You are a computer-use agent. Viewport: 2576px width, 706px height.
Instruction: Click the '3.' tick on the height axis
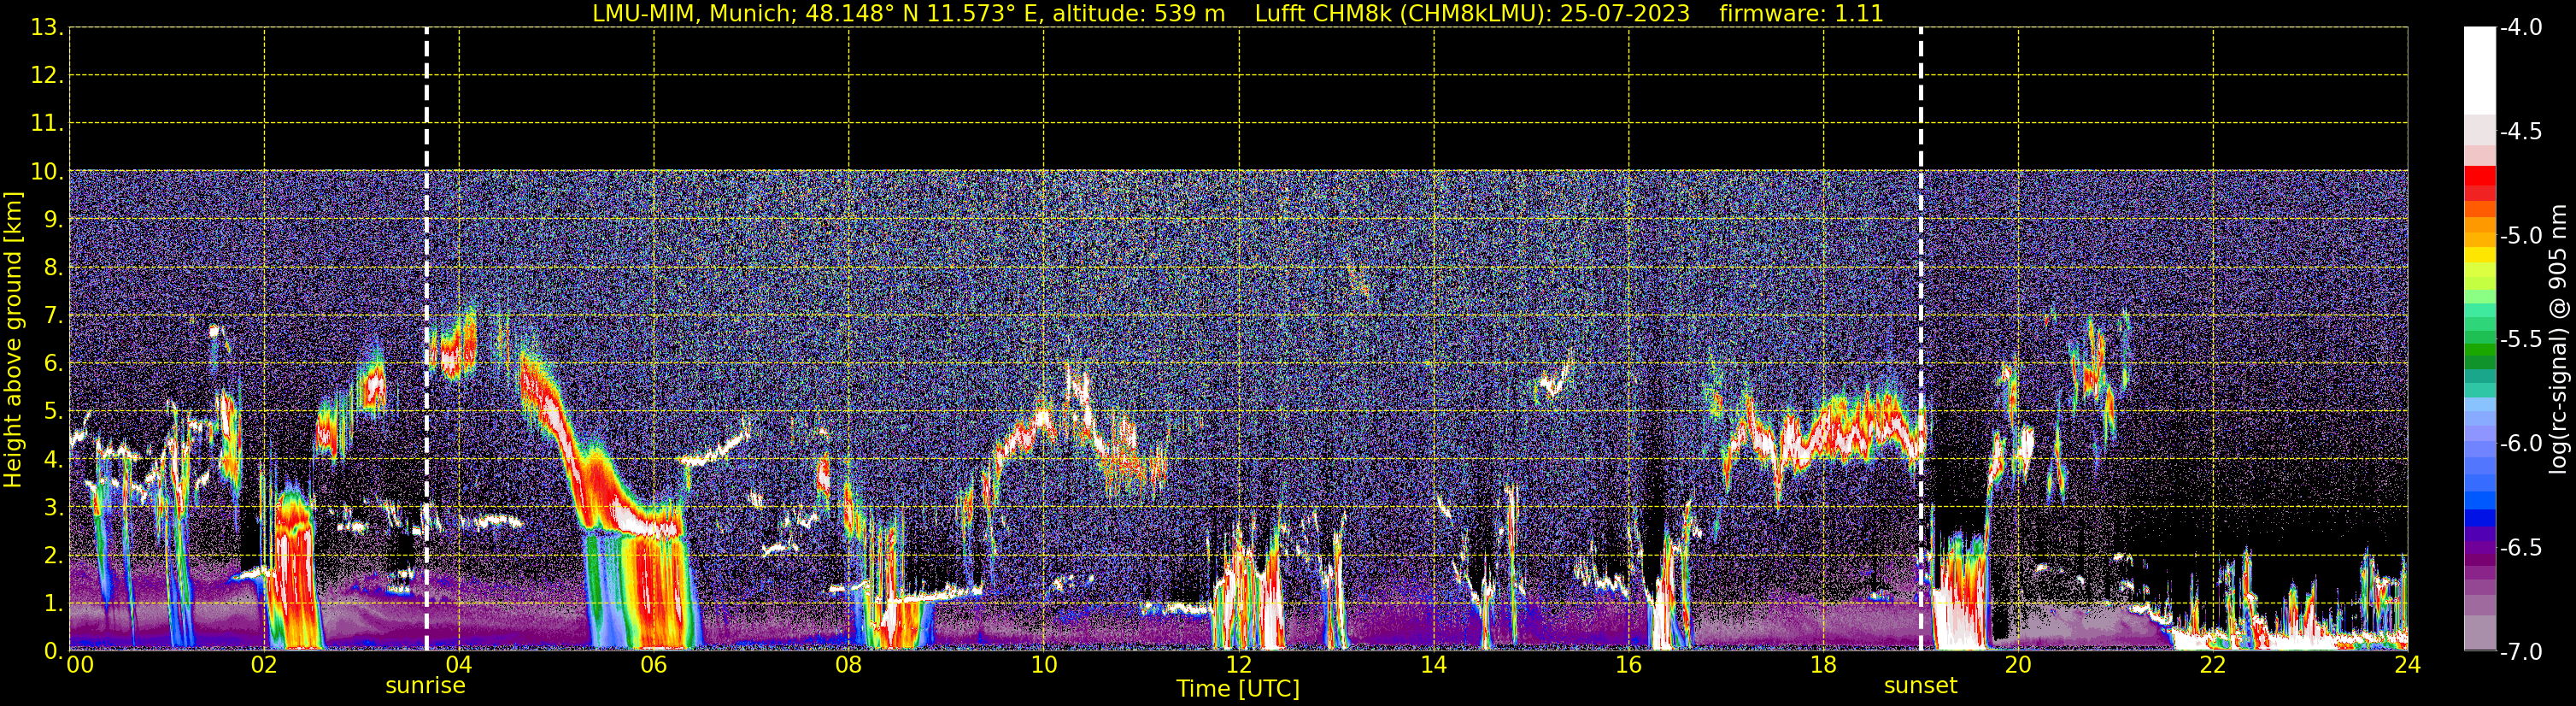pos(54,507)
